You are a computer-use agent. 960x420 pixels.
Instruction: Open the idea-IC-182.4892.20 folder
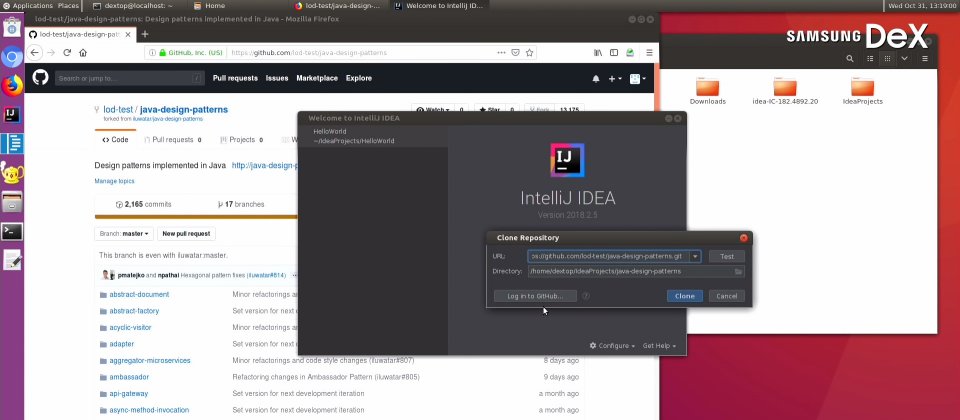[x=786, y=92]
